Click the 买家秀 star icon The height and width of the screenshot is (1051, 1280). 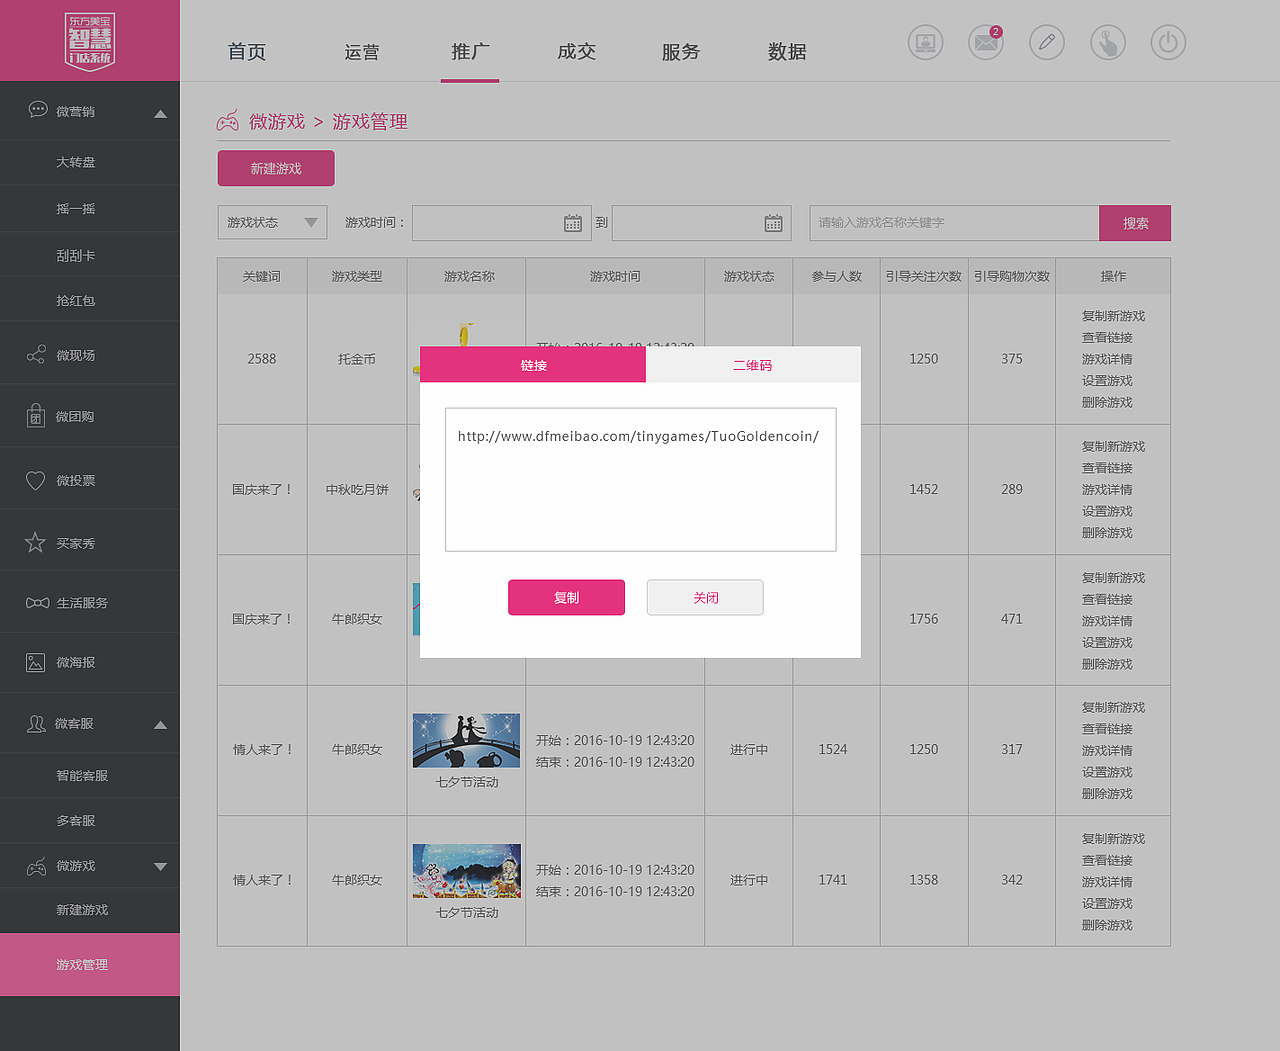coord(35,543)
